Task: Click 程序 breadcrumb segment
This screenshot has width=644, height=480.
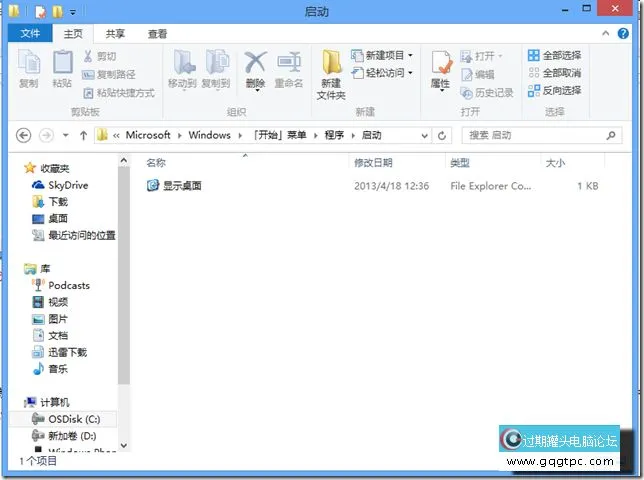Action: click(334, 135)
